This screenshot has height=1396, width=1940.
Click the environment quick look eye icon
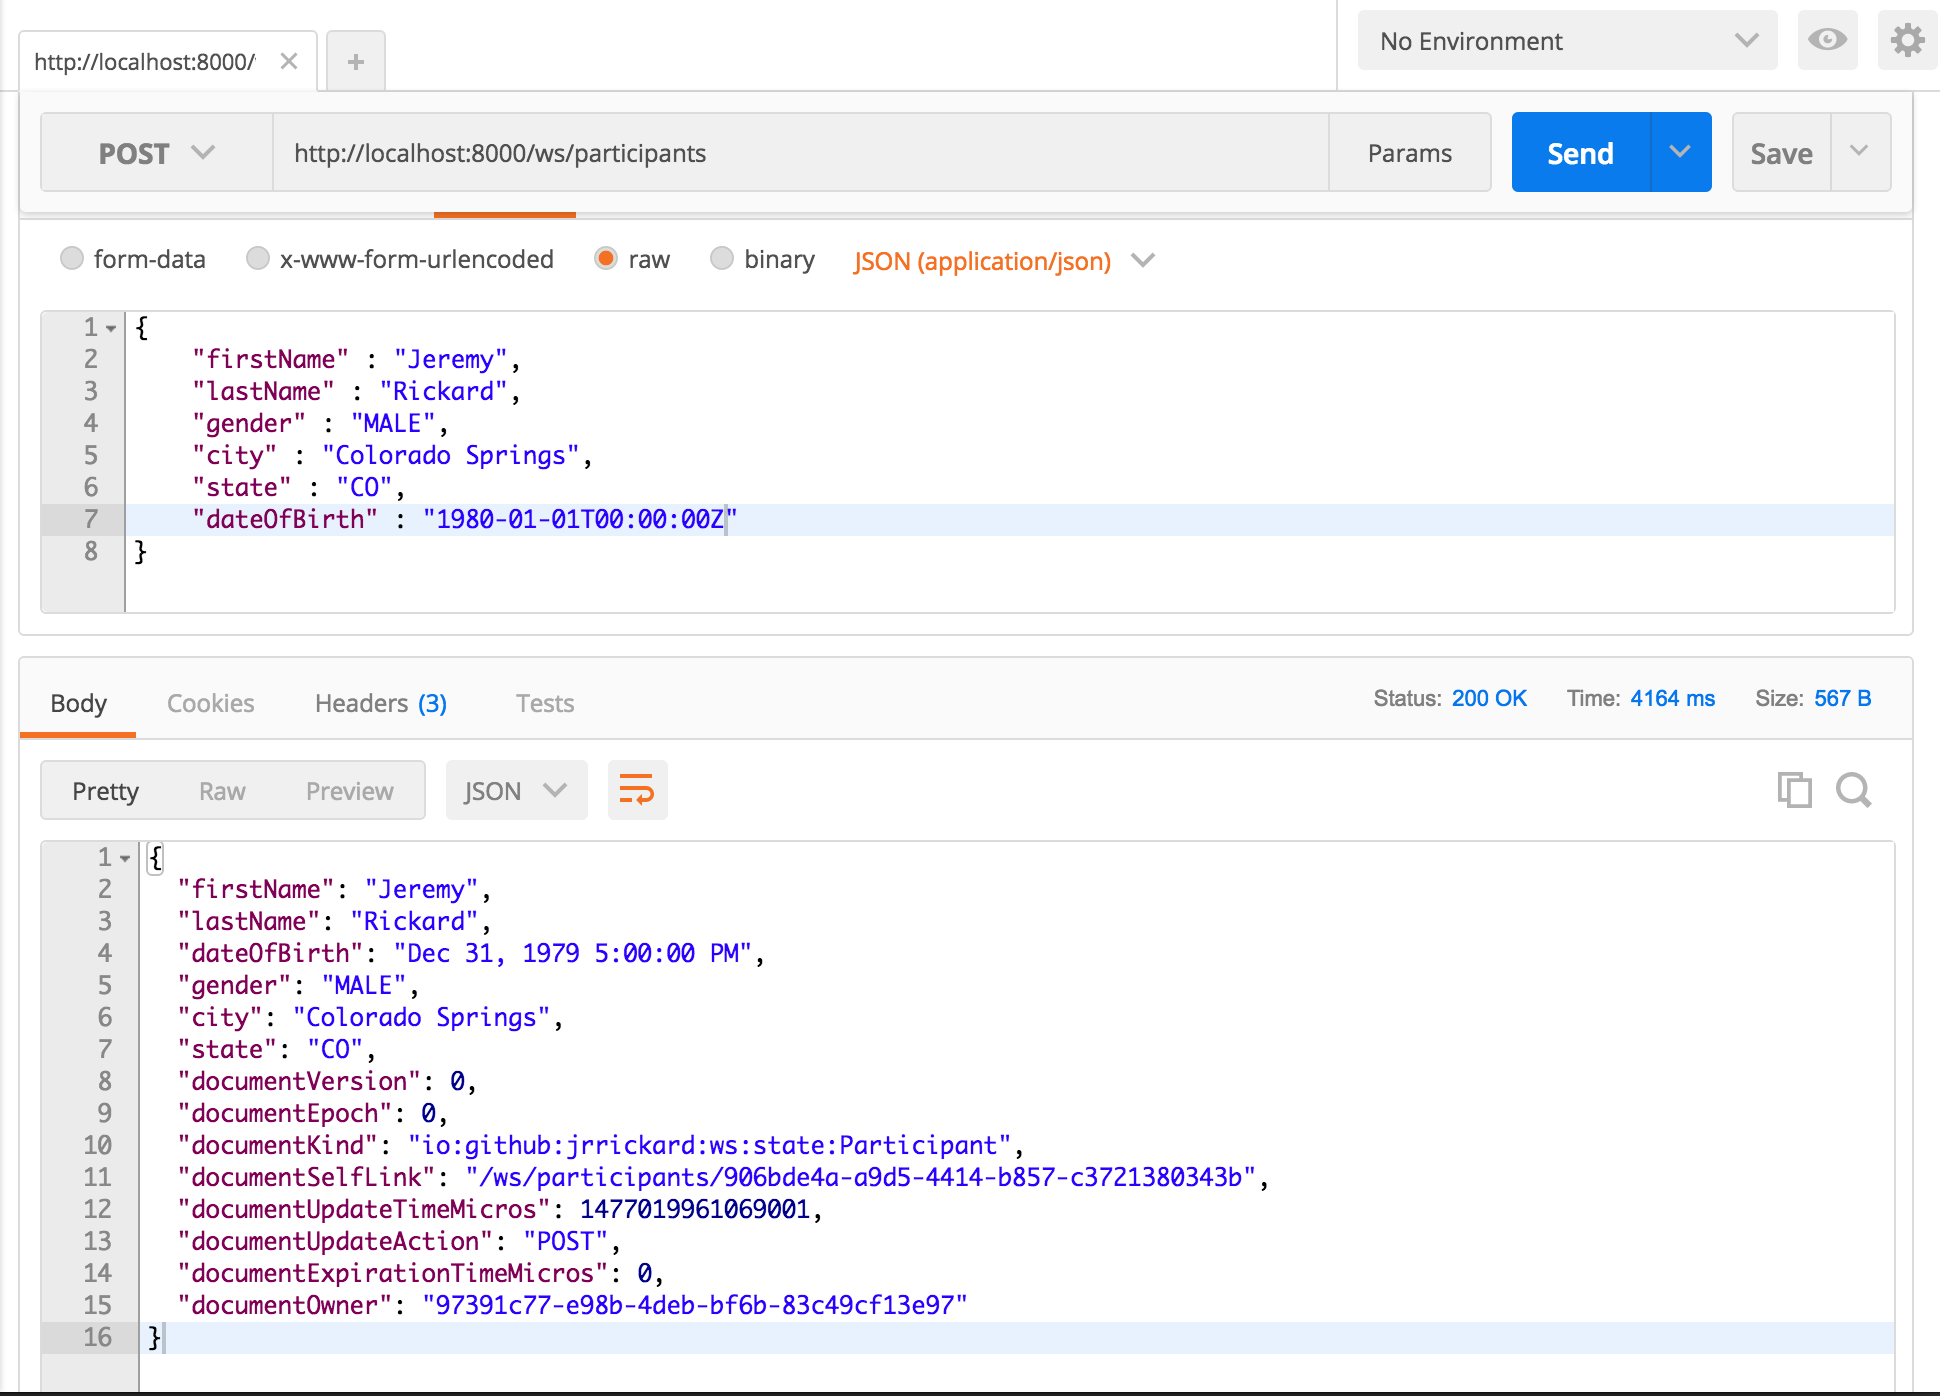click(1827, 40)
